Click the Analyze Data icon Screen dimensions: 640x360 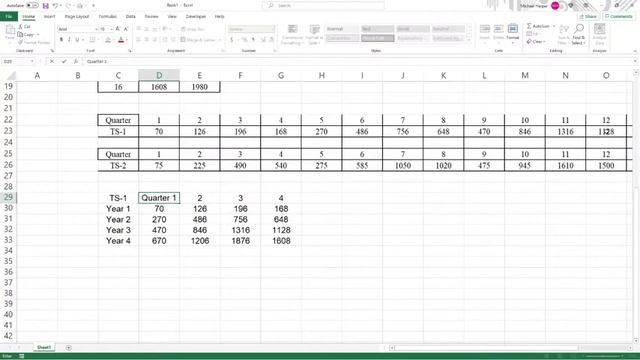coord(599,29)
